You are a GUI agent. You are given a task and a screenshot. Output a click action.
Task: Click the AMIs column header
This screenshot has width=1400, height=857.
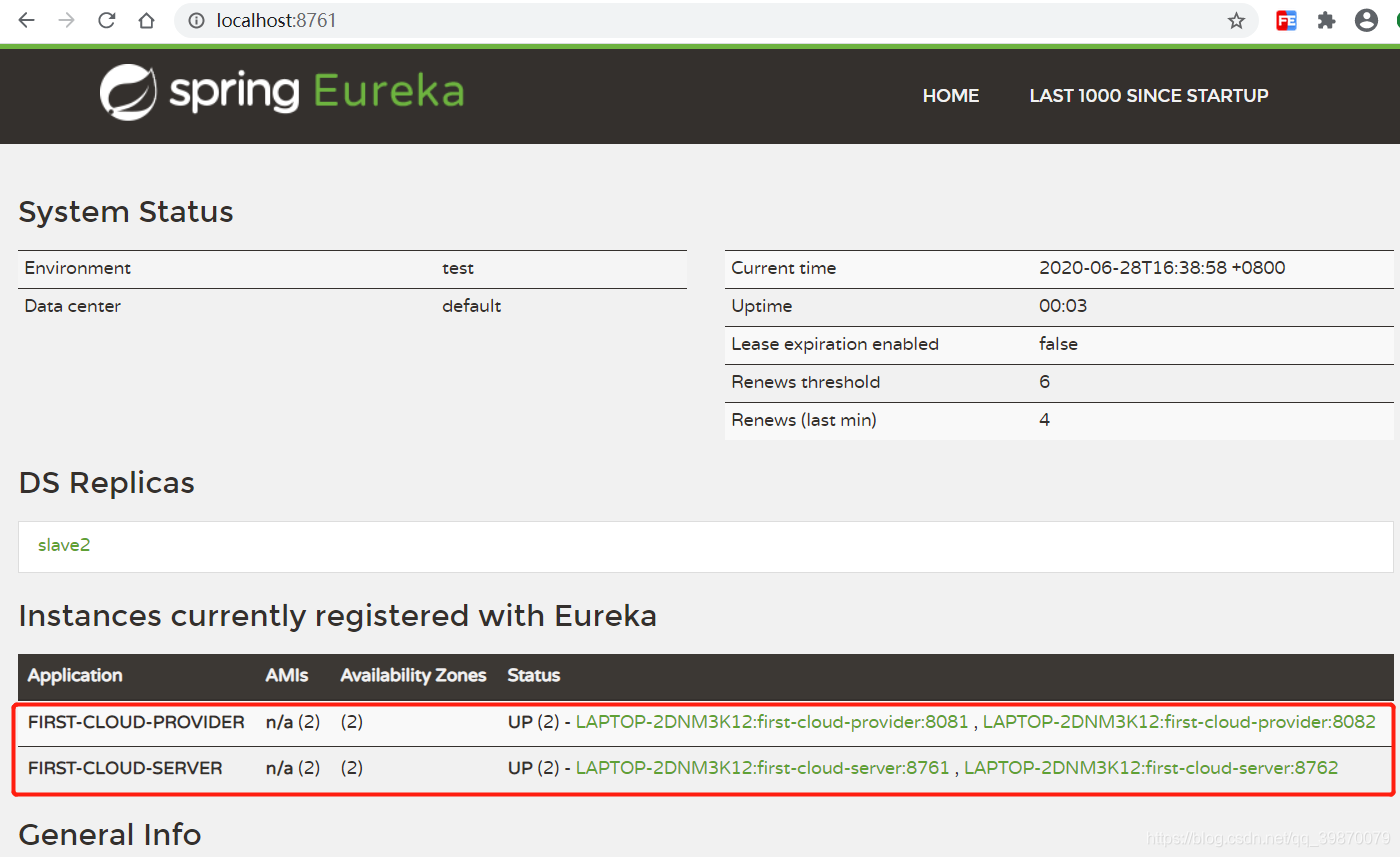[x=287, y=676]
